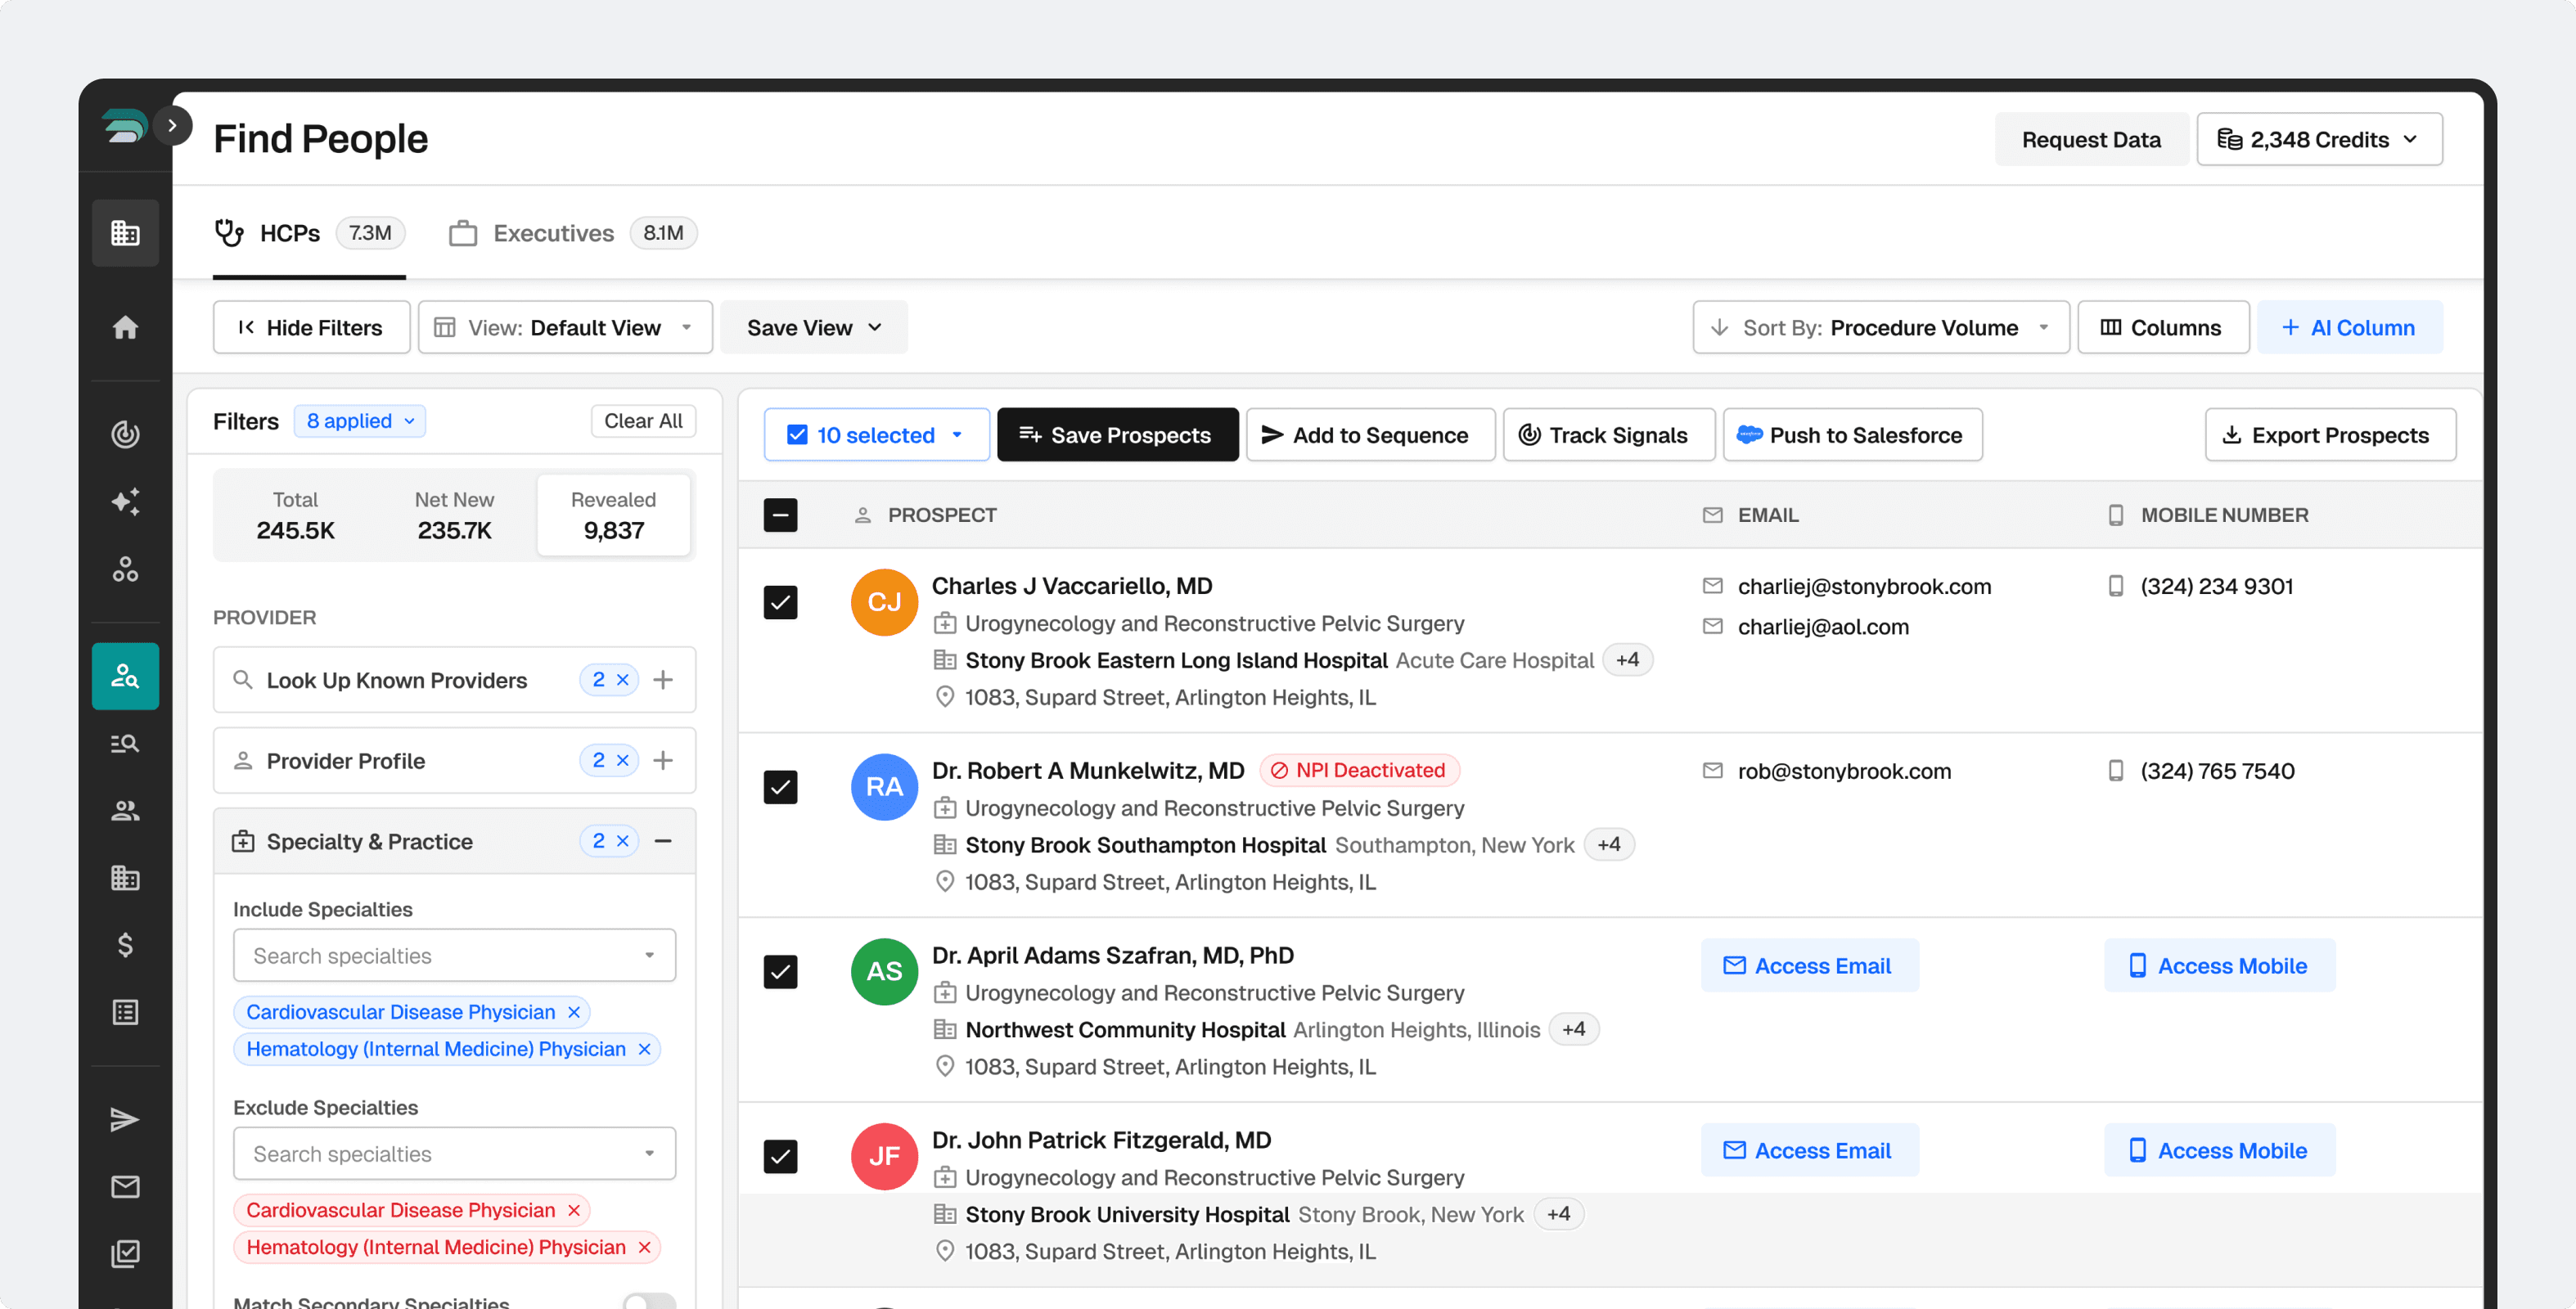
Task: Collapse the Specialty & Practice section
Action: tap(663, 841)
